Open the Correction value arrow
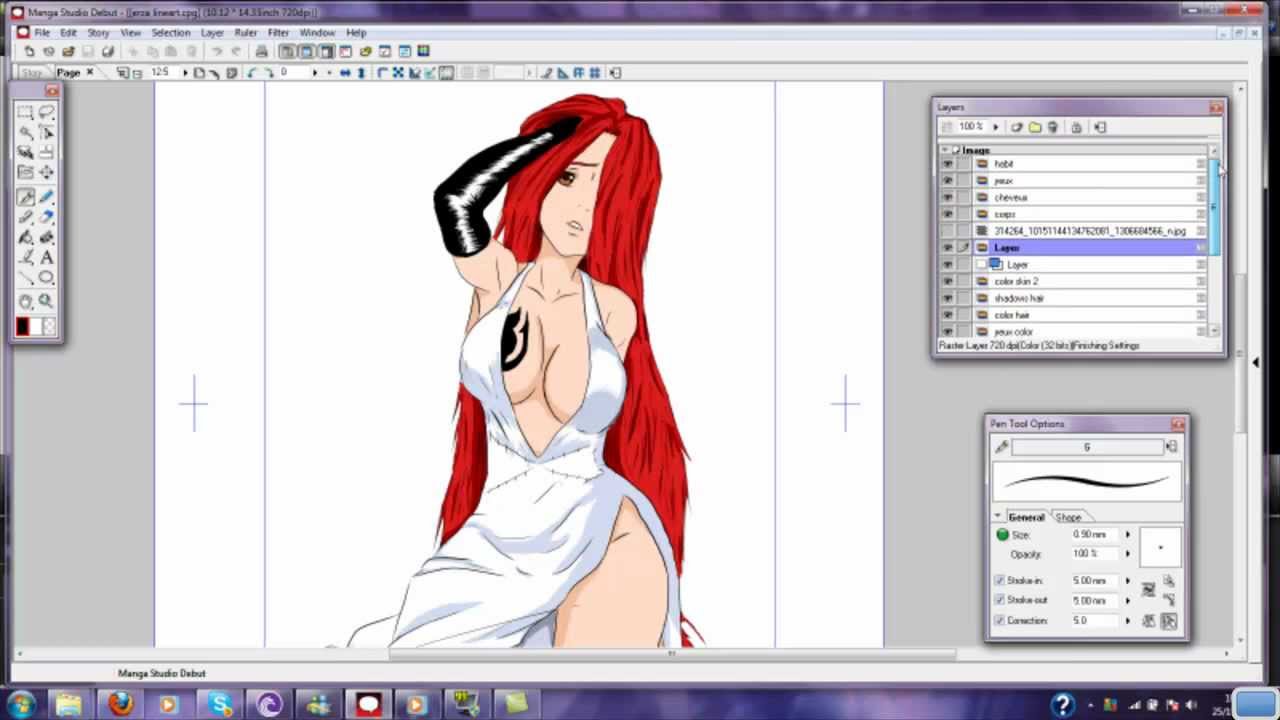Screen dimensions: 1280x720 pyautogui.click(x=1128, y=620)
